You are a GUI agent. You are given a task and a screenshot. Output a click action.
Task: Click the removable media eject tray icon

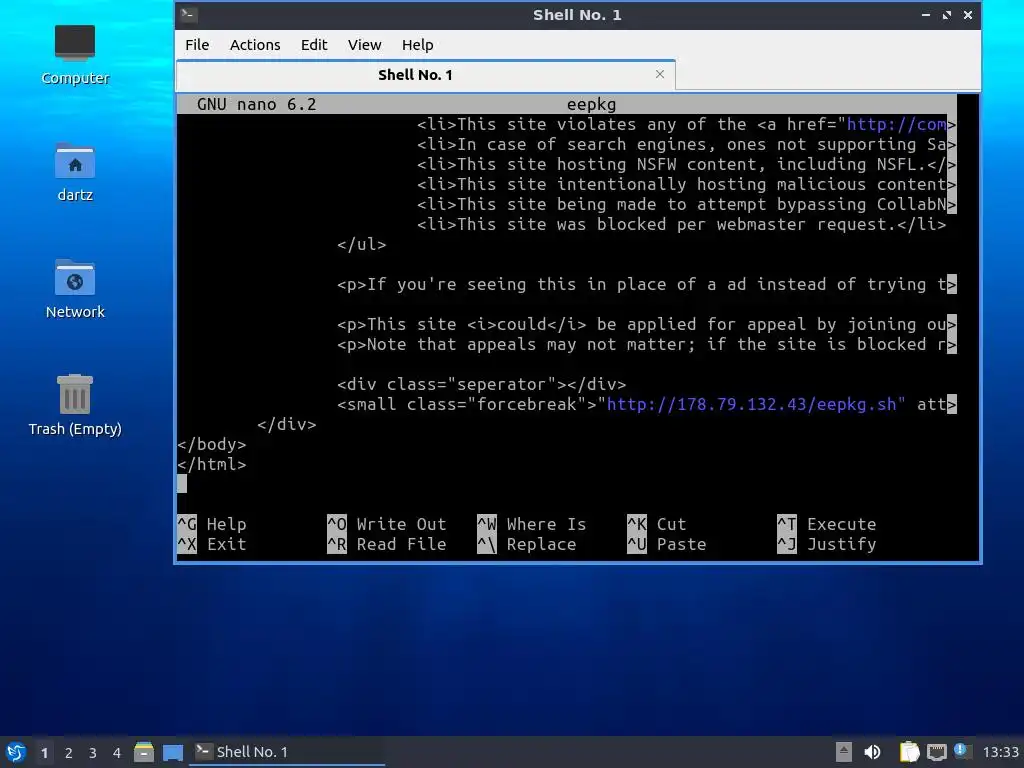coord(844,752)
